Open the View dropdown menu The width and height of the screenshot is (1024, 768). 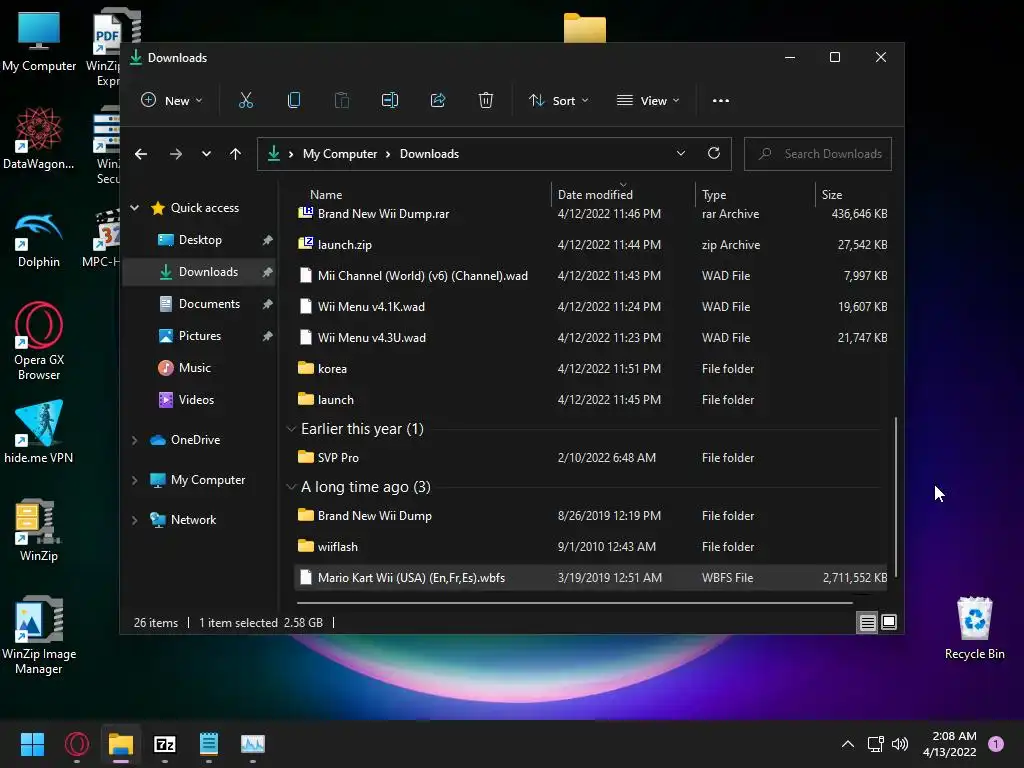648,101
